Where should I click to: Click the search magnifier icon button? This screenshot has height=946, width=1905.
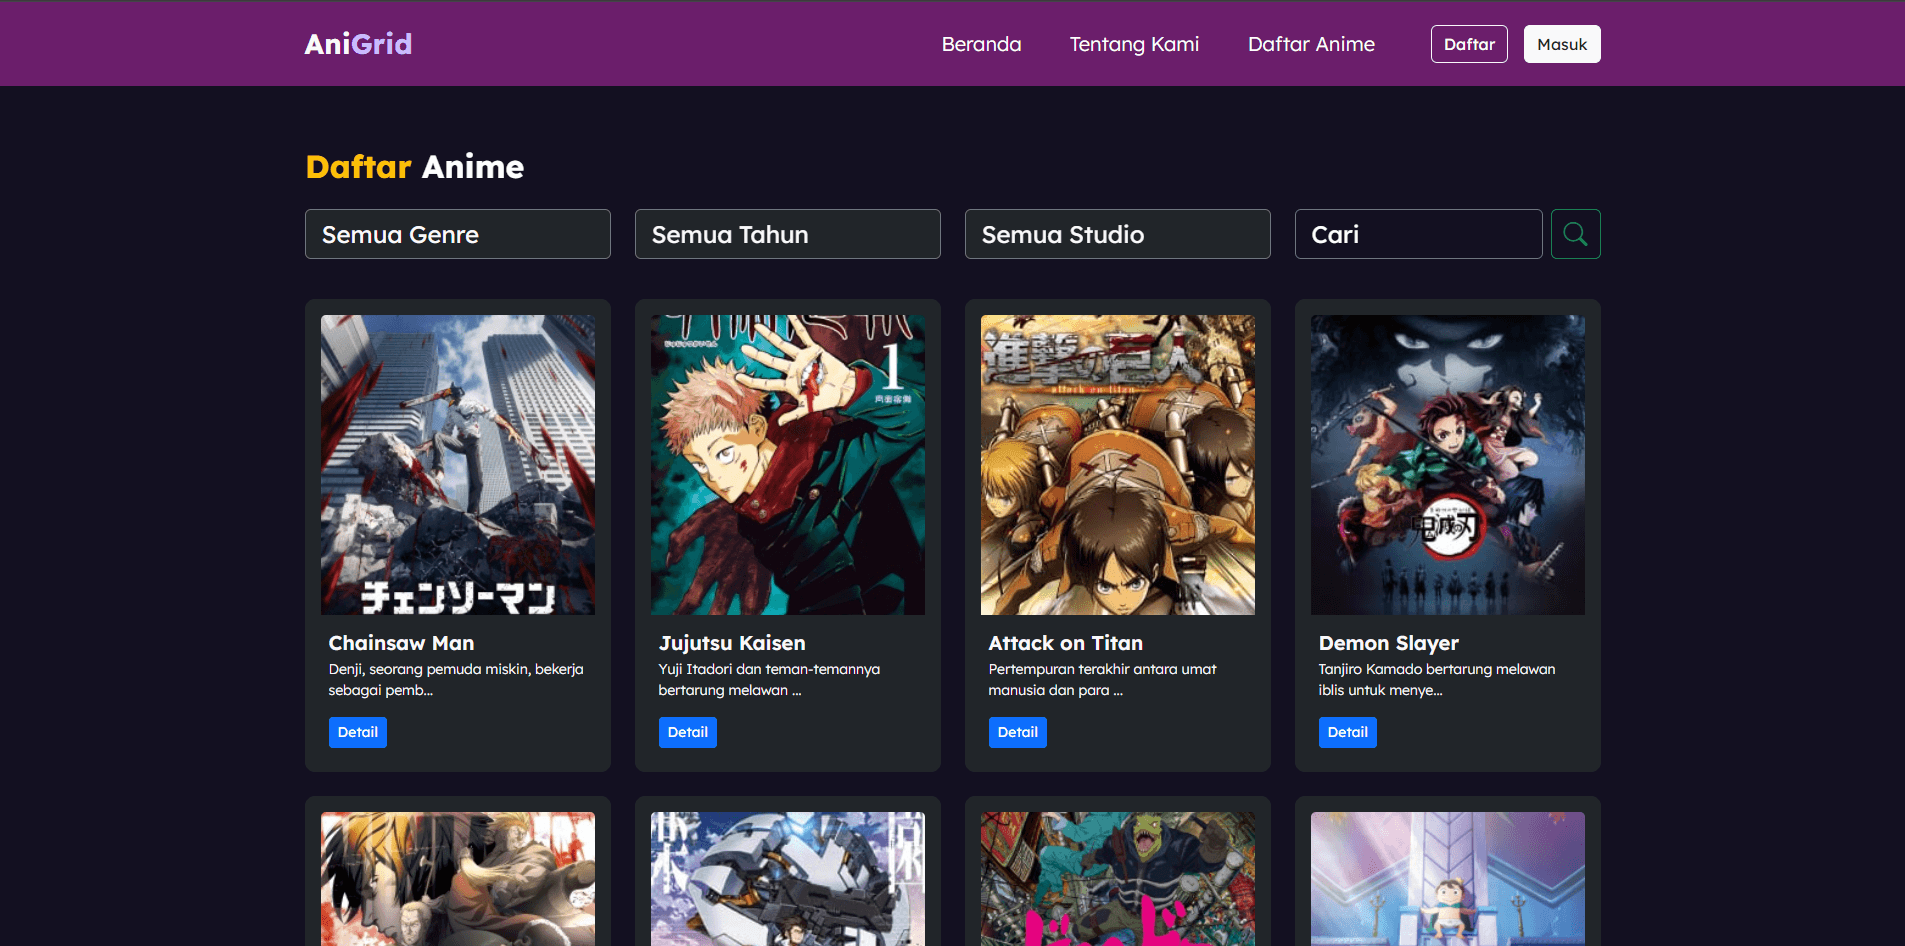[1575, 234]
